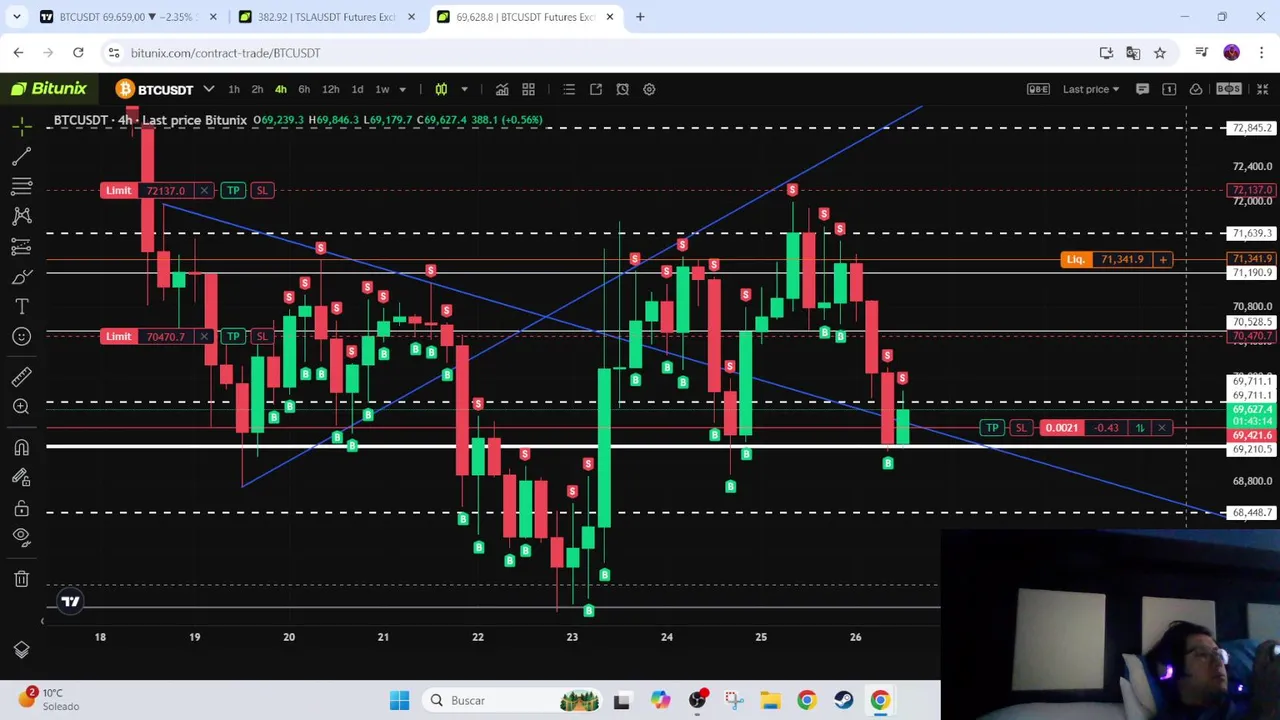Select the 4h timeframe
Viewport: 1280px width, 720px height.
click(281, 89)
